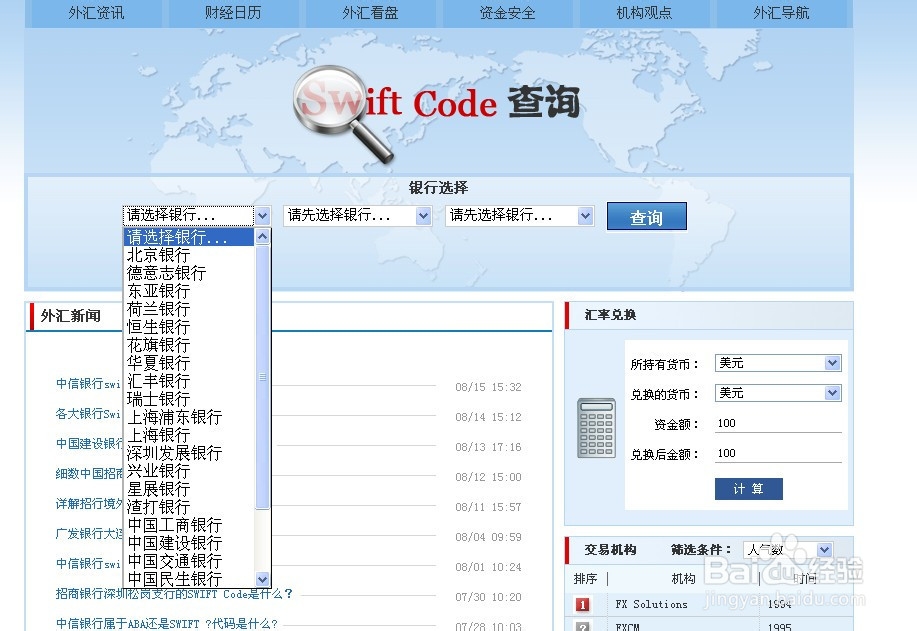Open the 财经日历 navigation tab
The width and height of the screenshot is (917, 631).
233,13
